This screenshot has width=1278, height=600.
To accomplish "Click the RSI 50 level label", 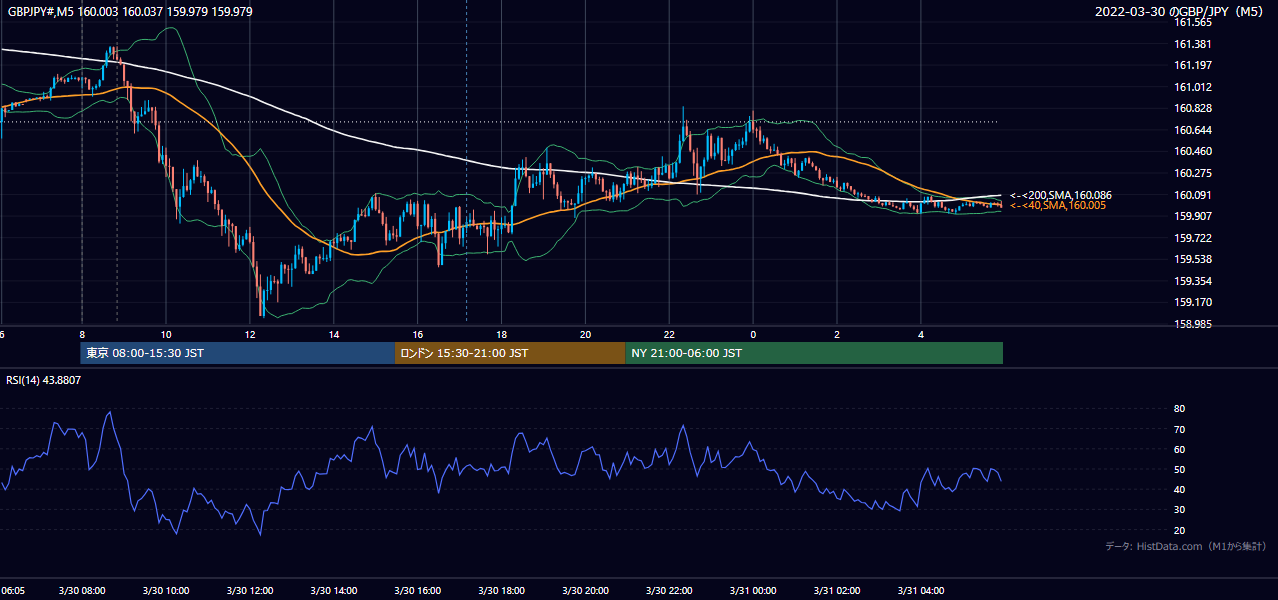I will click(x=1179, y=469).
